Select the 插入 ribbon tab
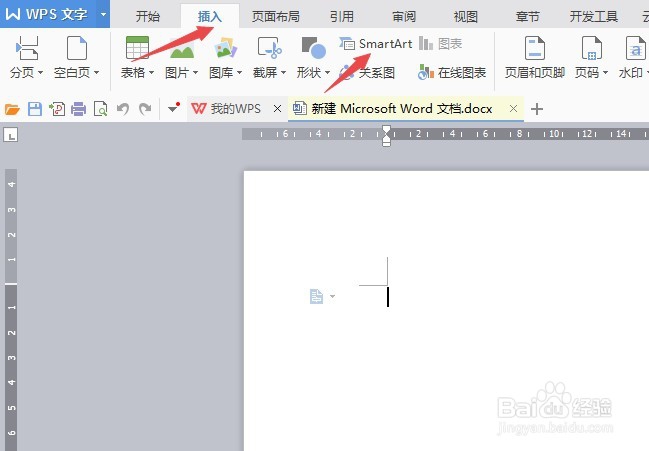Viewport: 649px width, 451px height. [210, 17]
